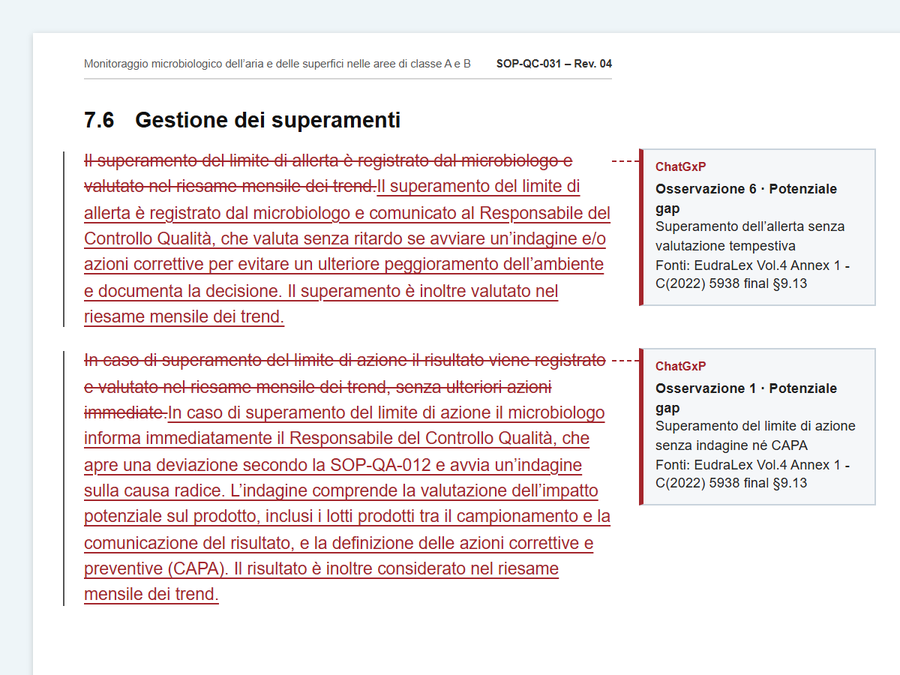Click the text 'Superamento del limite di azione senza indagine né CAPA'
Viewport: 900px width, 675px height.
(755, 436)
